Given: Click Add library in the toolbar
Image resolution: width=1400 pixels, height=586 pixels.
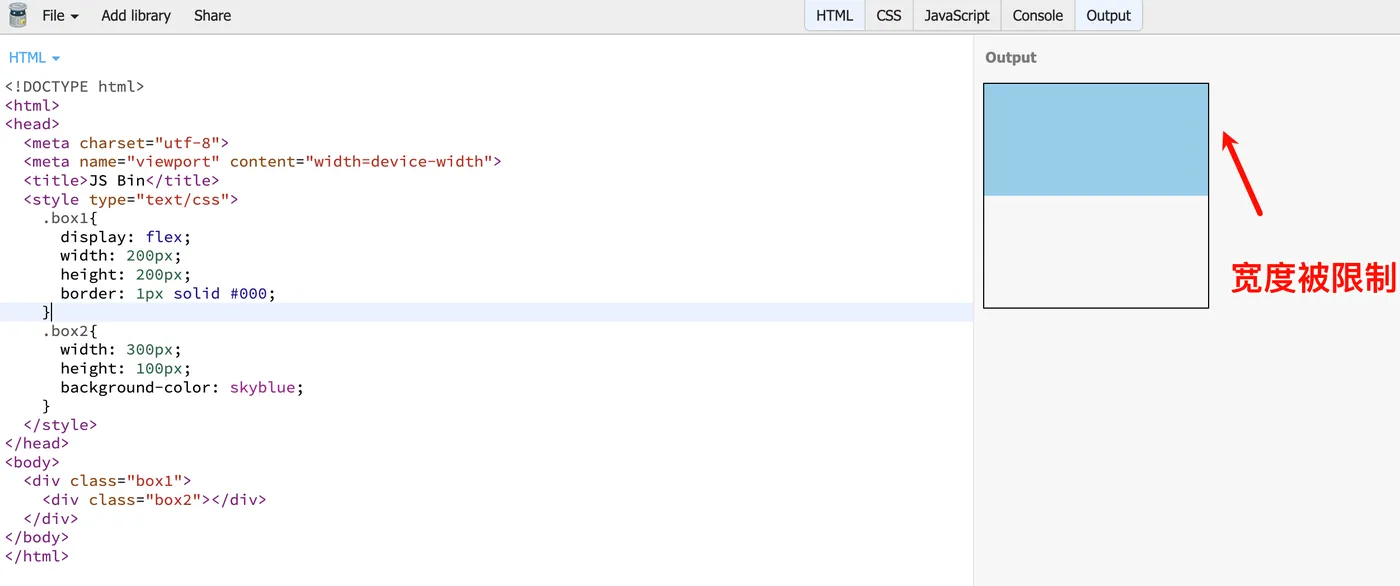Looking at the screenshot, I should [136, 16].
